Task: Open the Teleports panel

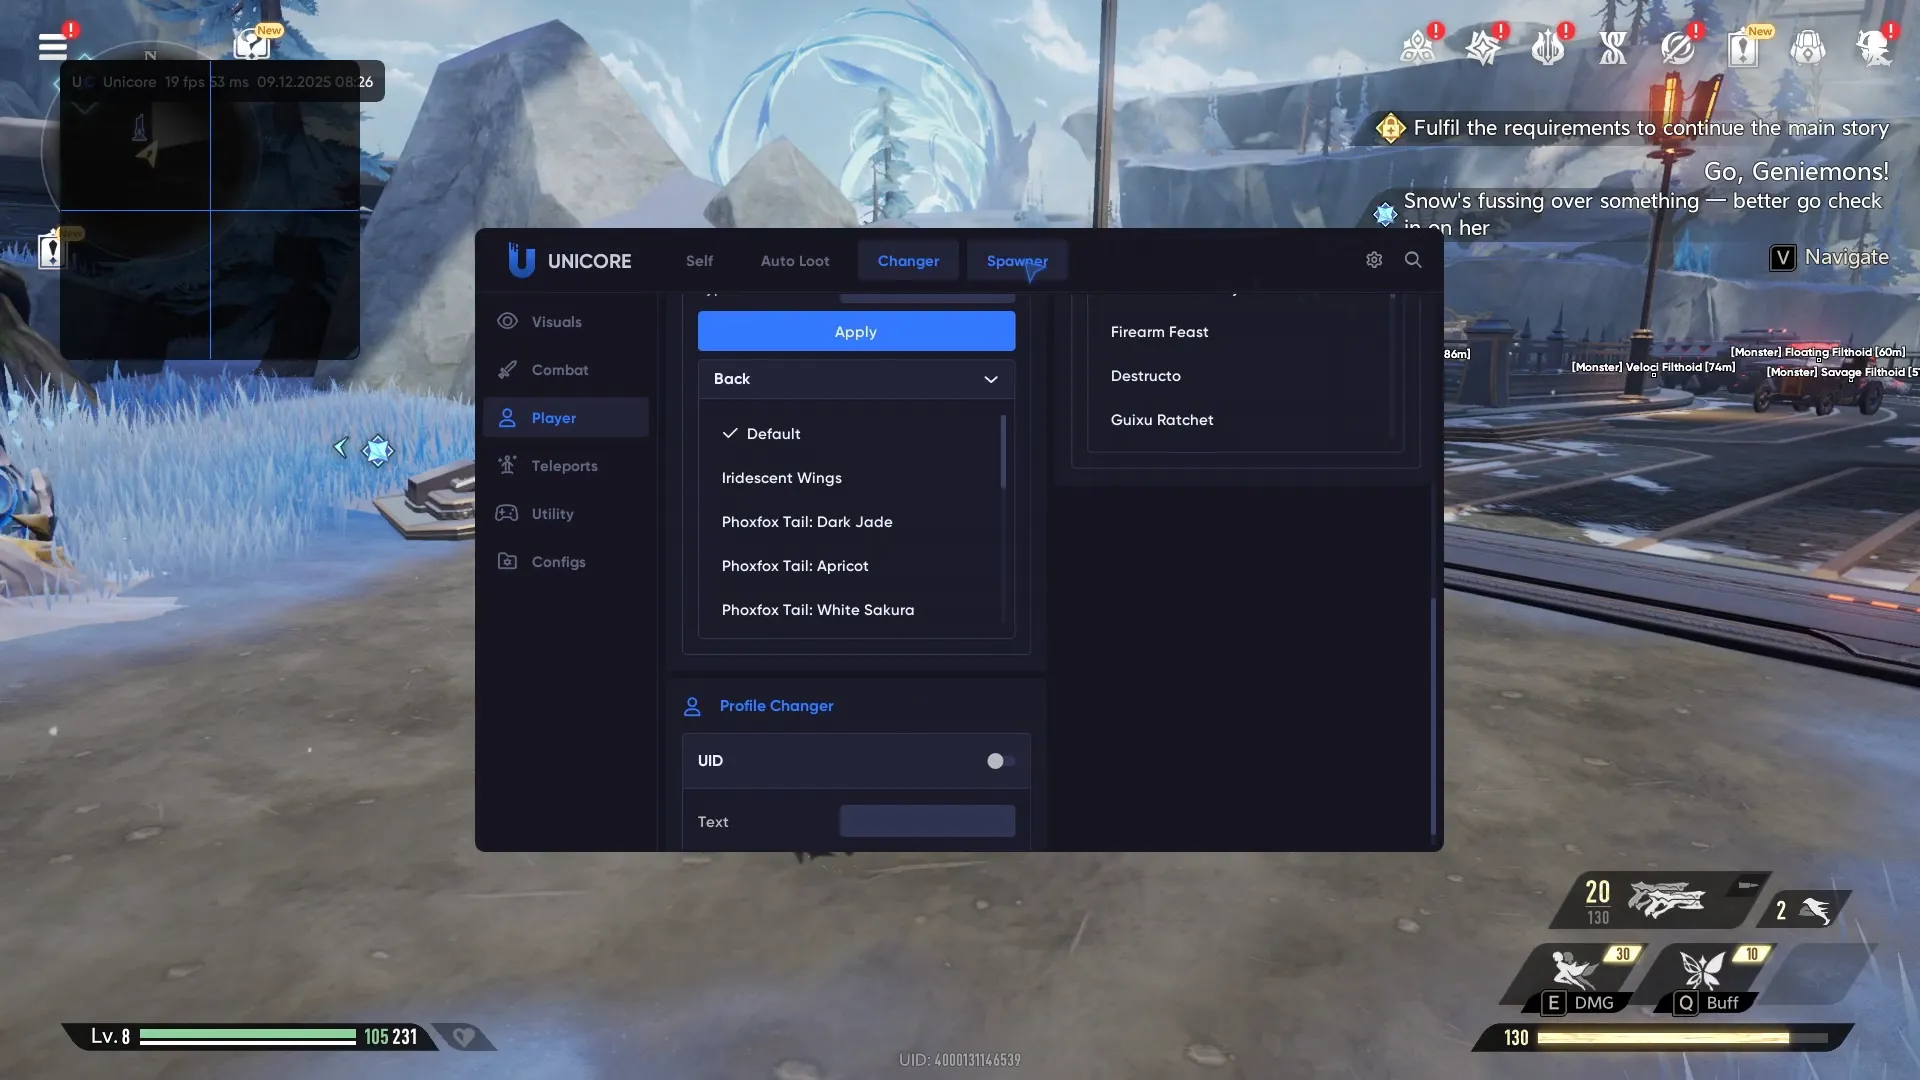Action: [x=564, y=465]
